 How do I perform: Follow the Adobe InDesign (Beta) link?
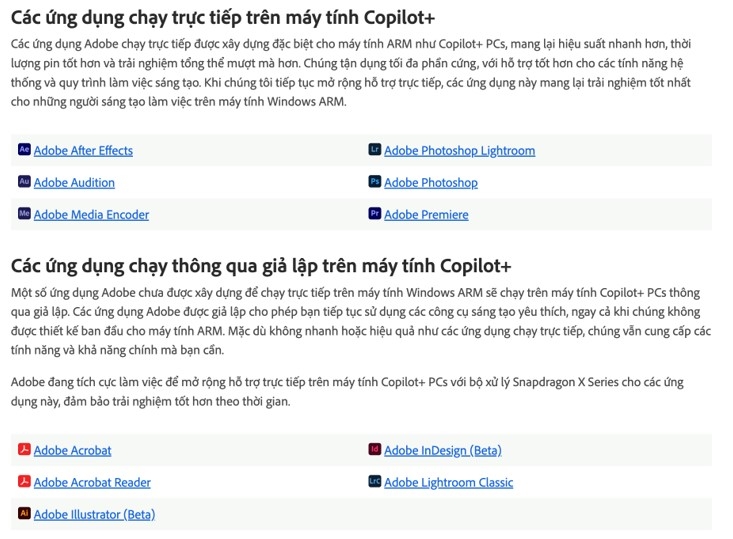click(443, 451)
